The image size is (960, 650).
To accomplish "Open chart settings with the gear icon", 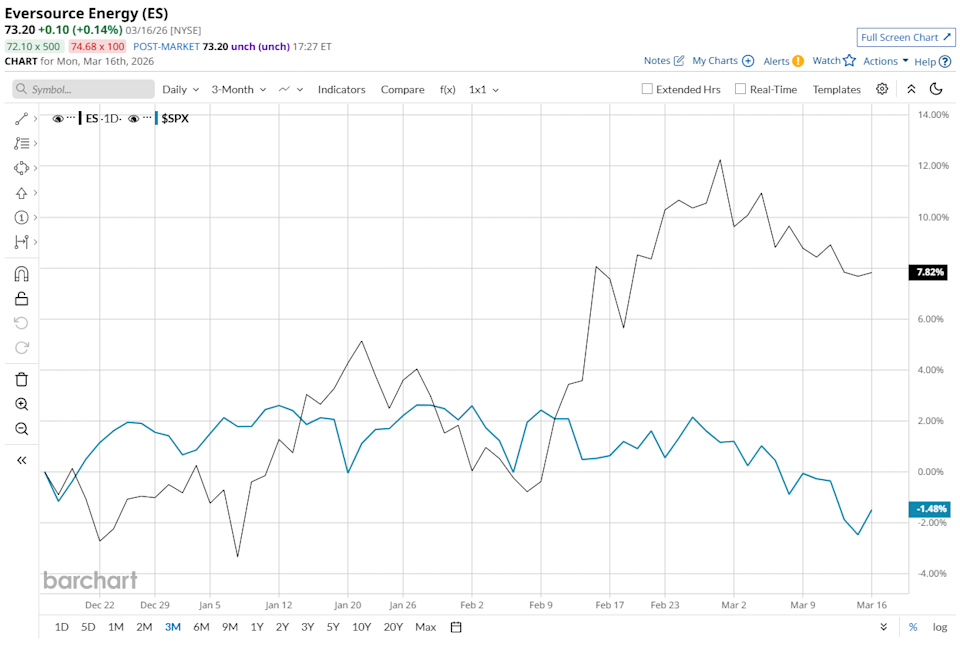I will (x=882, y=89).
